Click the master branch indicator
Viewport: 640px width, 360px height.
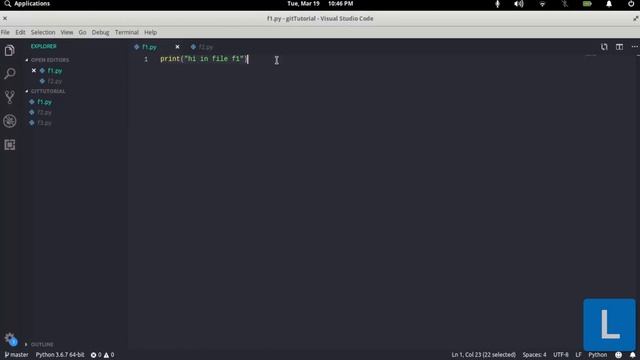coord(16,355)
